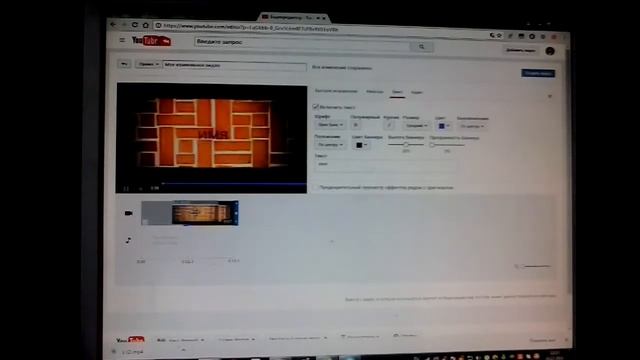Image resolution: width=640 pixels, height=360 pixels.
Task: Open the footer country dropdown
Action: [237, 339]
